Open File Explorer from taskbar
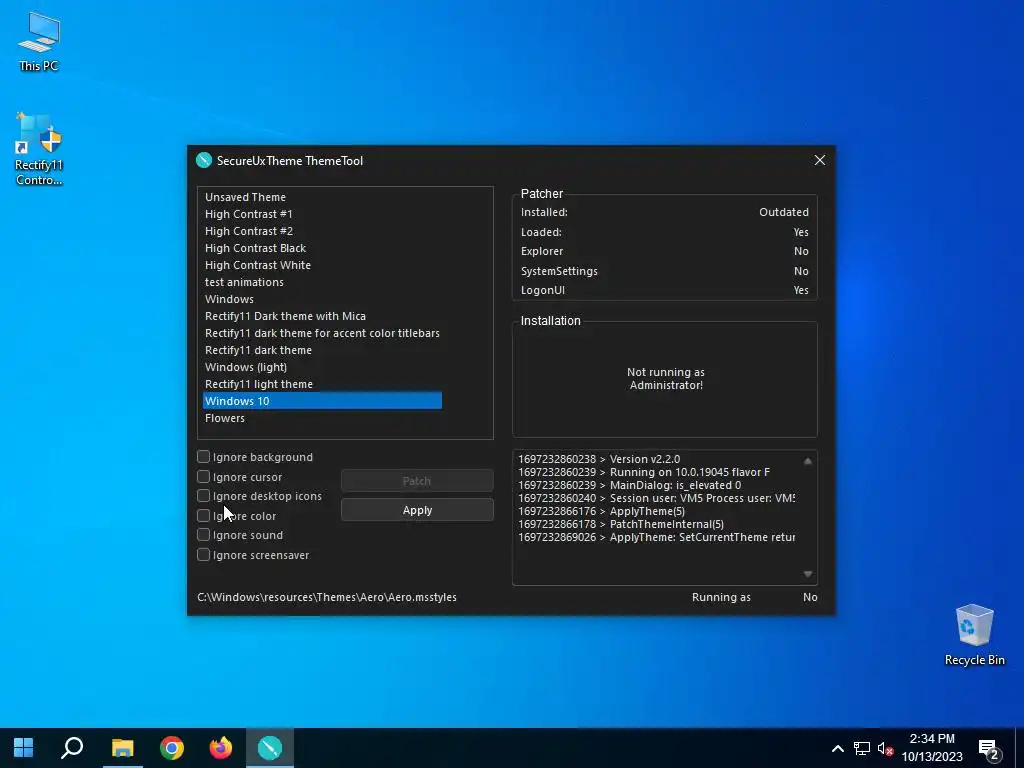Viewport: 1024px width, 768px height. pyautogui.click(x=122, y=748)
